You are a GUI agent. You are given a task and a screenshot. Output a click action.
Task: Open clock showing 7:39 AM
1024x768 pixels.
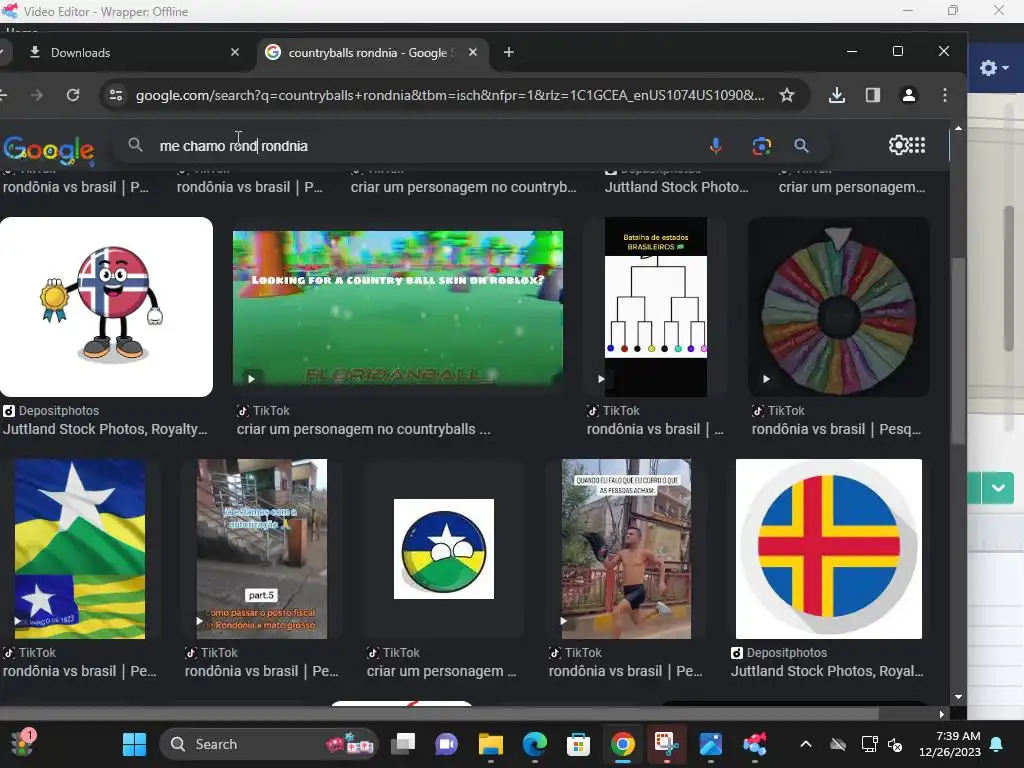pos(950,744)
